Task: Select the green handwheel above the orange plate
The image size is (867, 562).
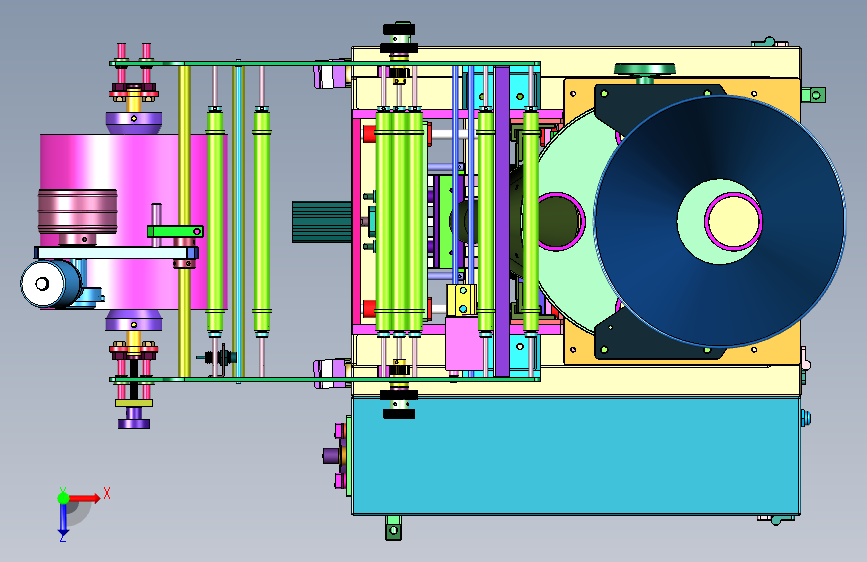Action: (645, 70)
